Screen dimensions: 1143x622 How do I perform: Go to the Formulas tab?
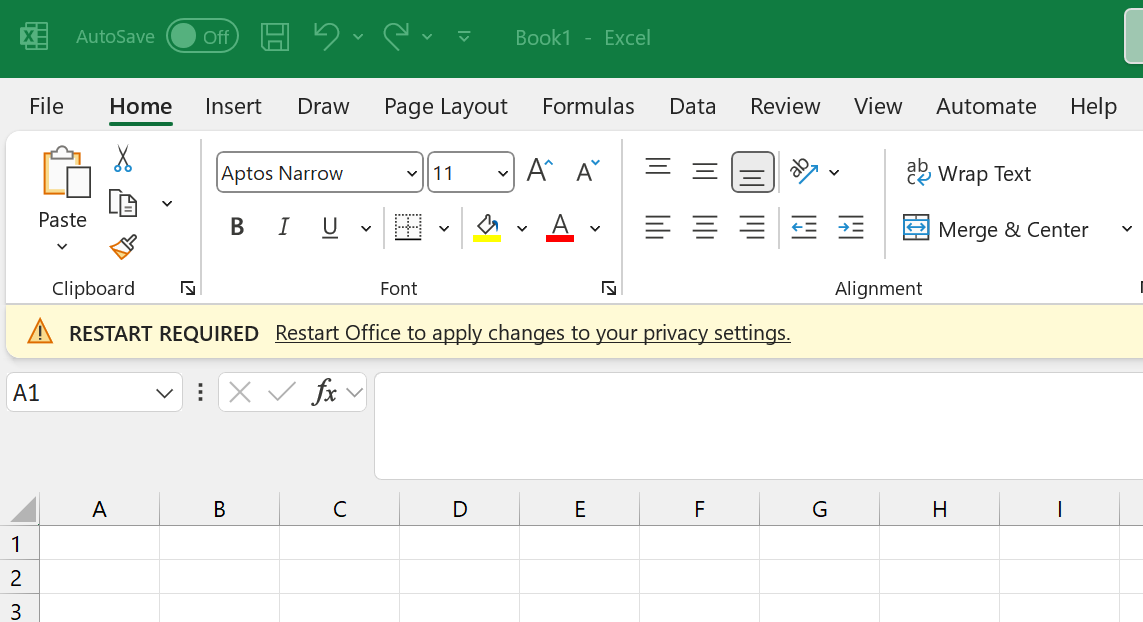(x=588, y=106)
